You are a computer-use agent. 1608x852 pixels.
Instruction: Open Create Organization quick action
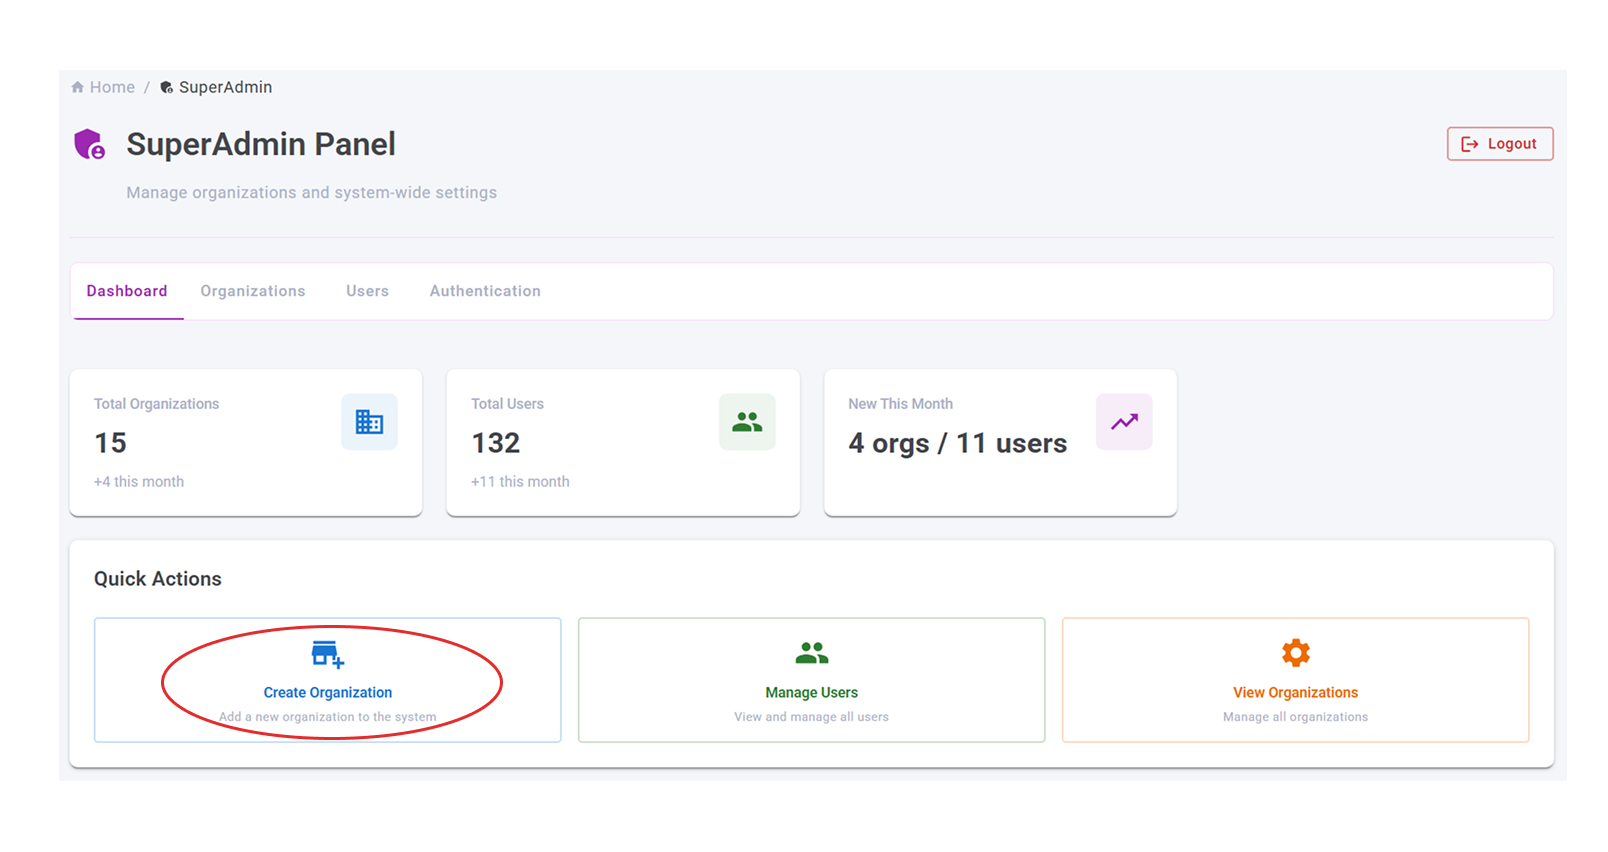tap(328, 692)
